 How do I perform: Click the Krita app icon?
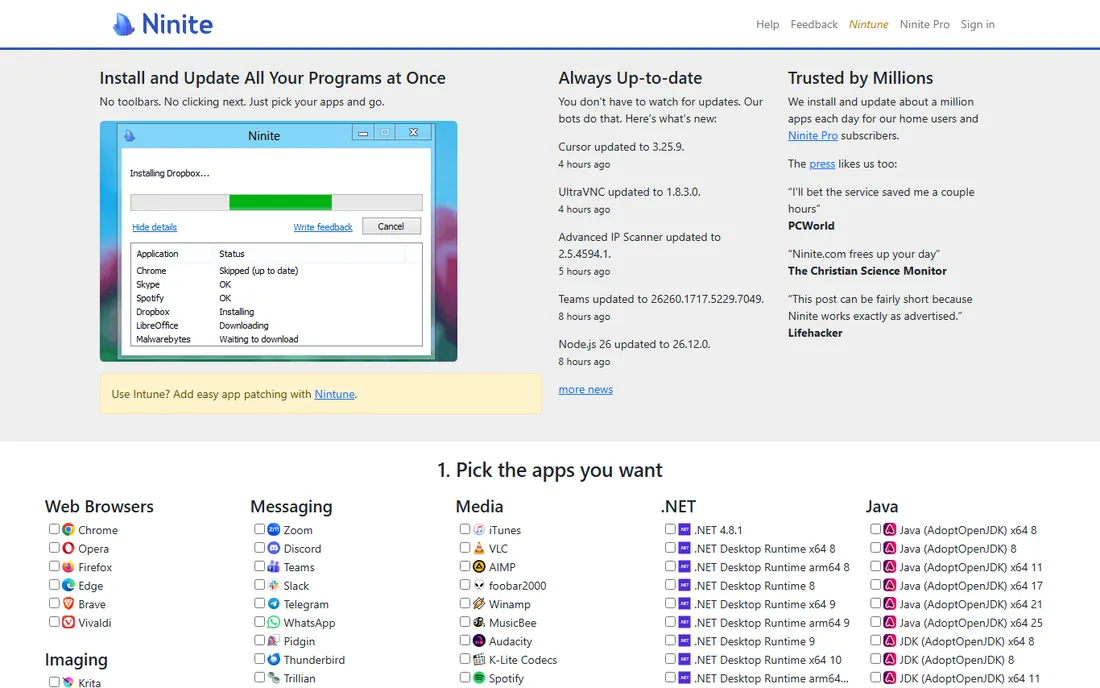point(68,682)
